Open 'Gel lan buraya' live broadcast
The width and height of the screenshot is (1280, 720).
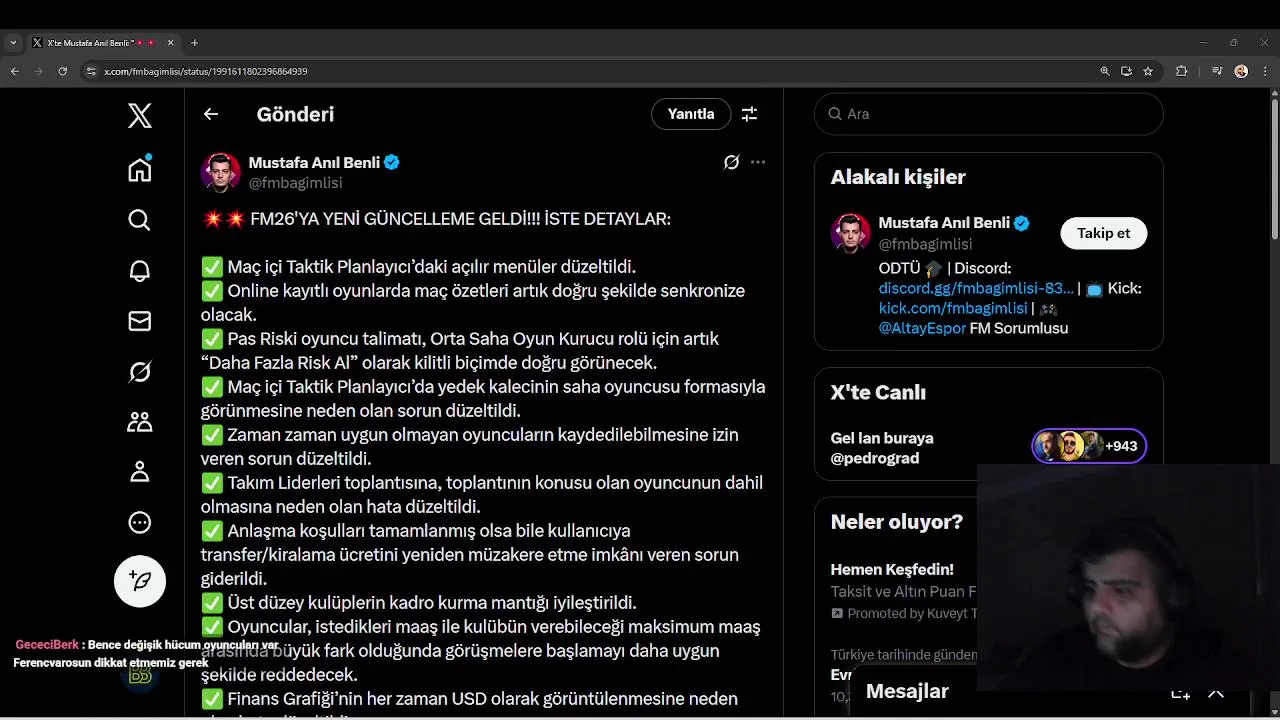click(x=882, y=438)
